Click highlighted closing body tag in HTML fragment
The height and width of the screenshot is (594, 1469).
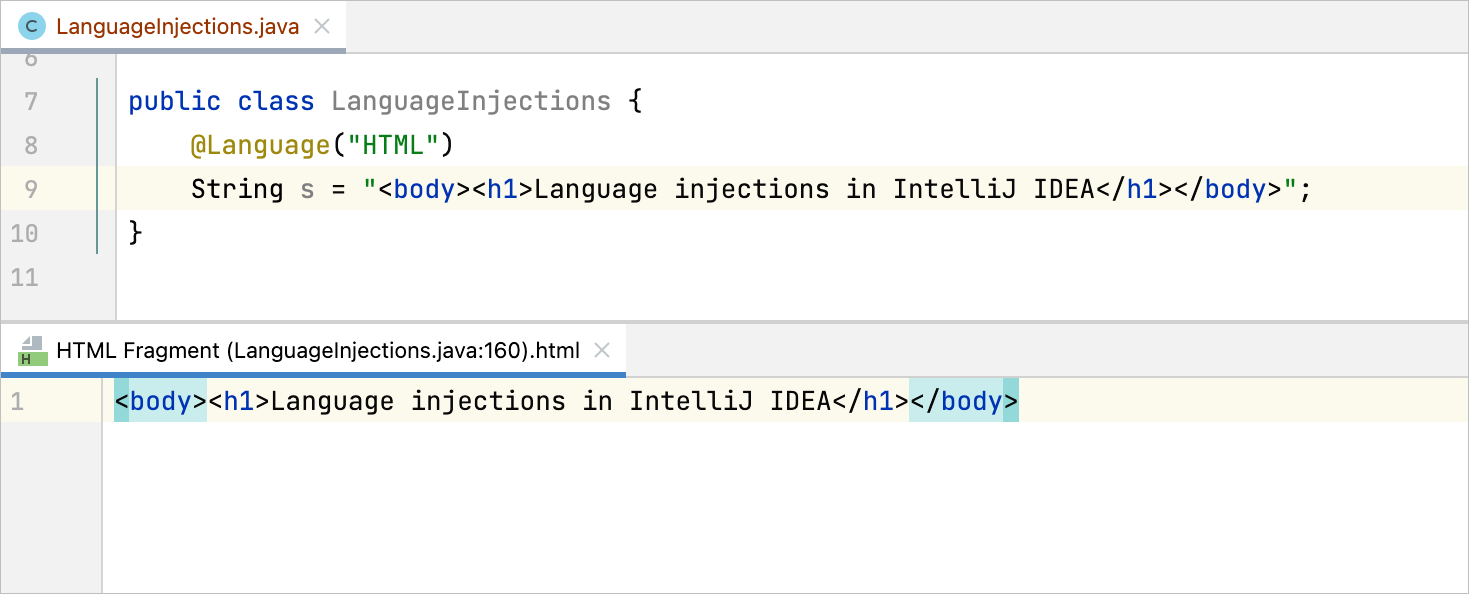pos(964,401)
